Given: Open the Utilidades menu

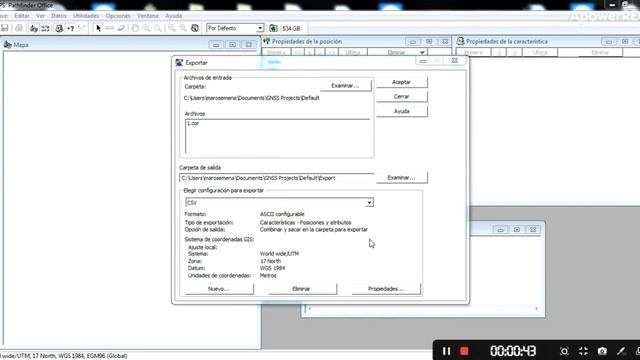Looking at the screenshot, I should (86, 16).
